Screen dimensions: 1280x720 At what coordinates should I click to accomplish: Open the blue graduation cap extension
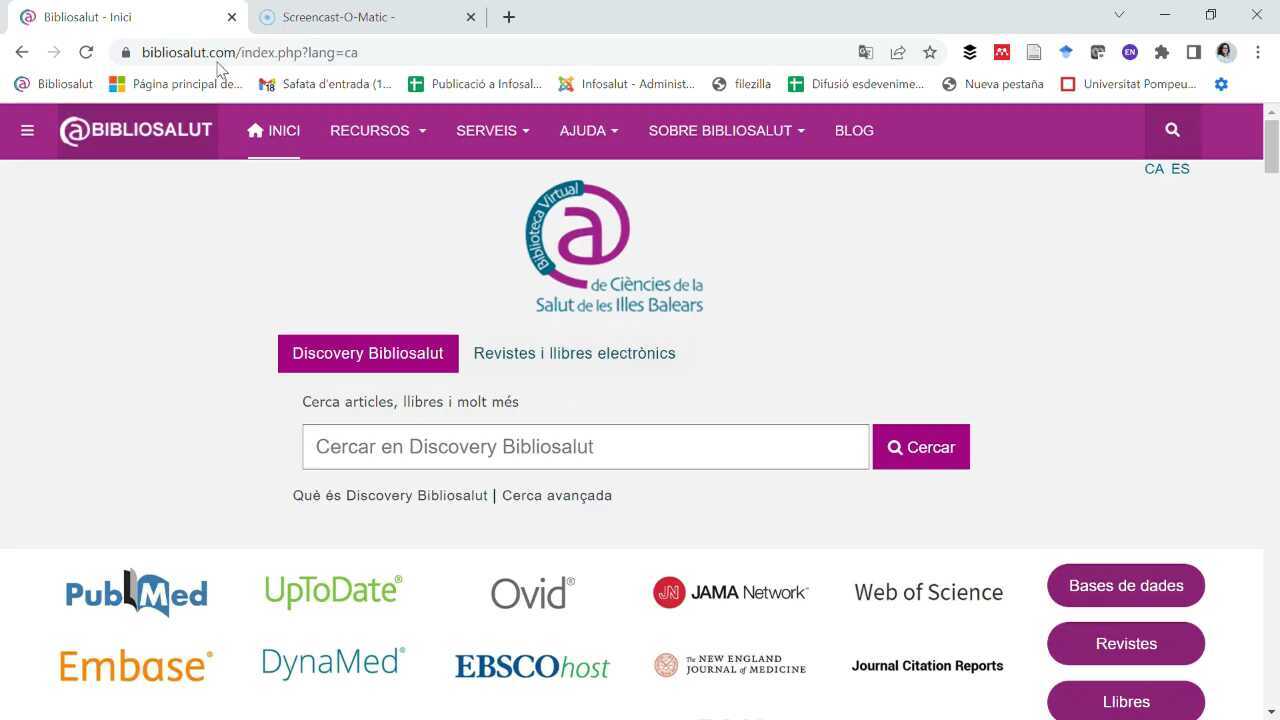point(1066,52)
